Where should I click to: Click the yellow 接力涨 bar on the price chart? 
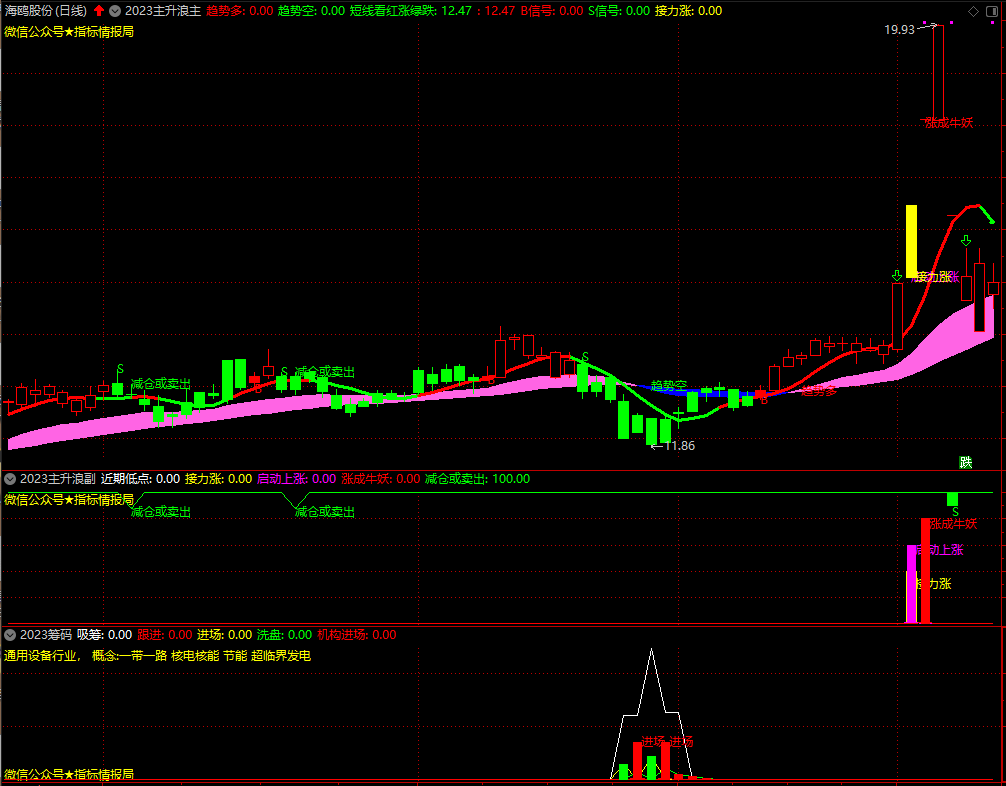click(x=911, y=241)
